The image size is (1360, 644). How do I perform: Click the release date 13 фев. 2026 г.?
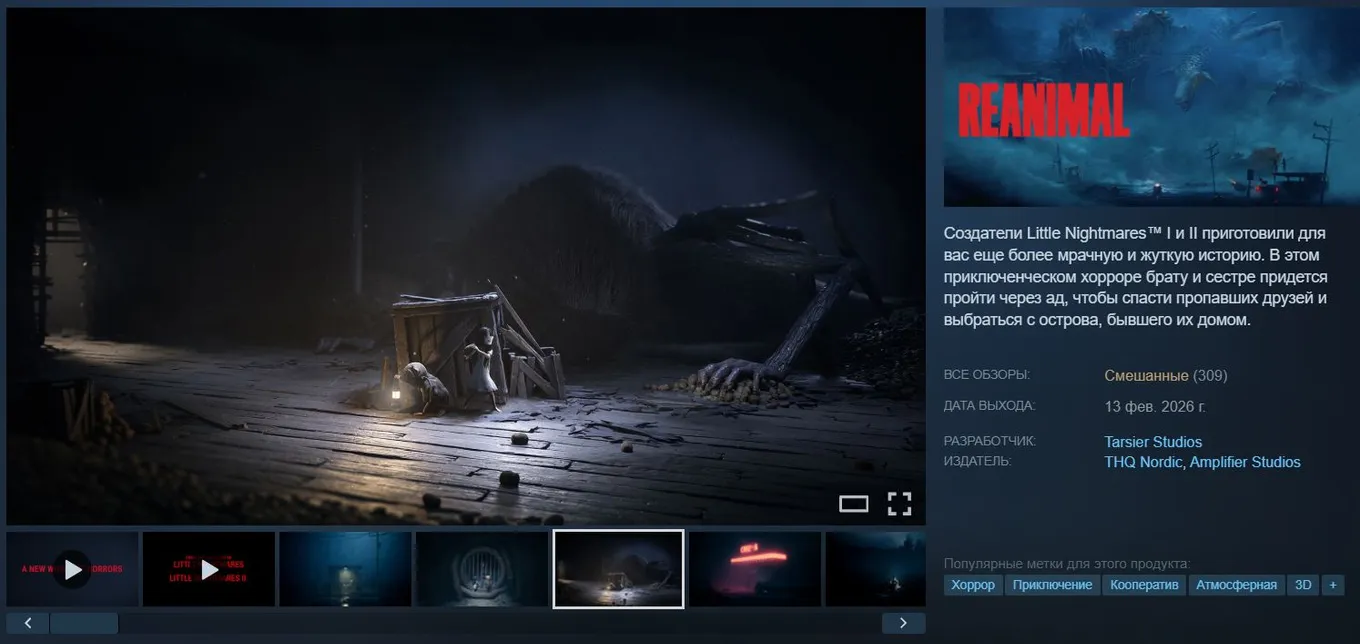tap(1155, 407)
